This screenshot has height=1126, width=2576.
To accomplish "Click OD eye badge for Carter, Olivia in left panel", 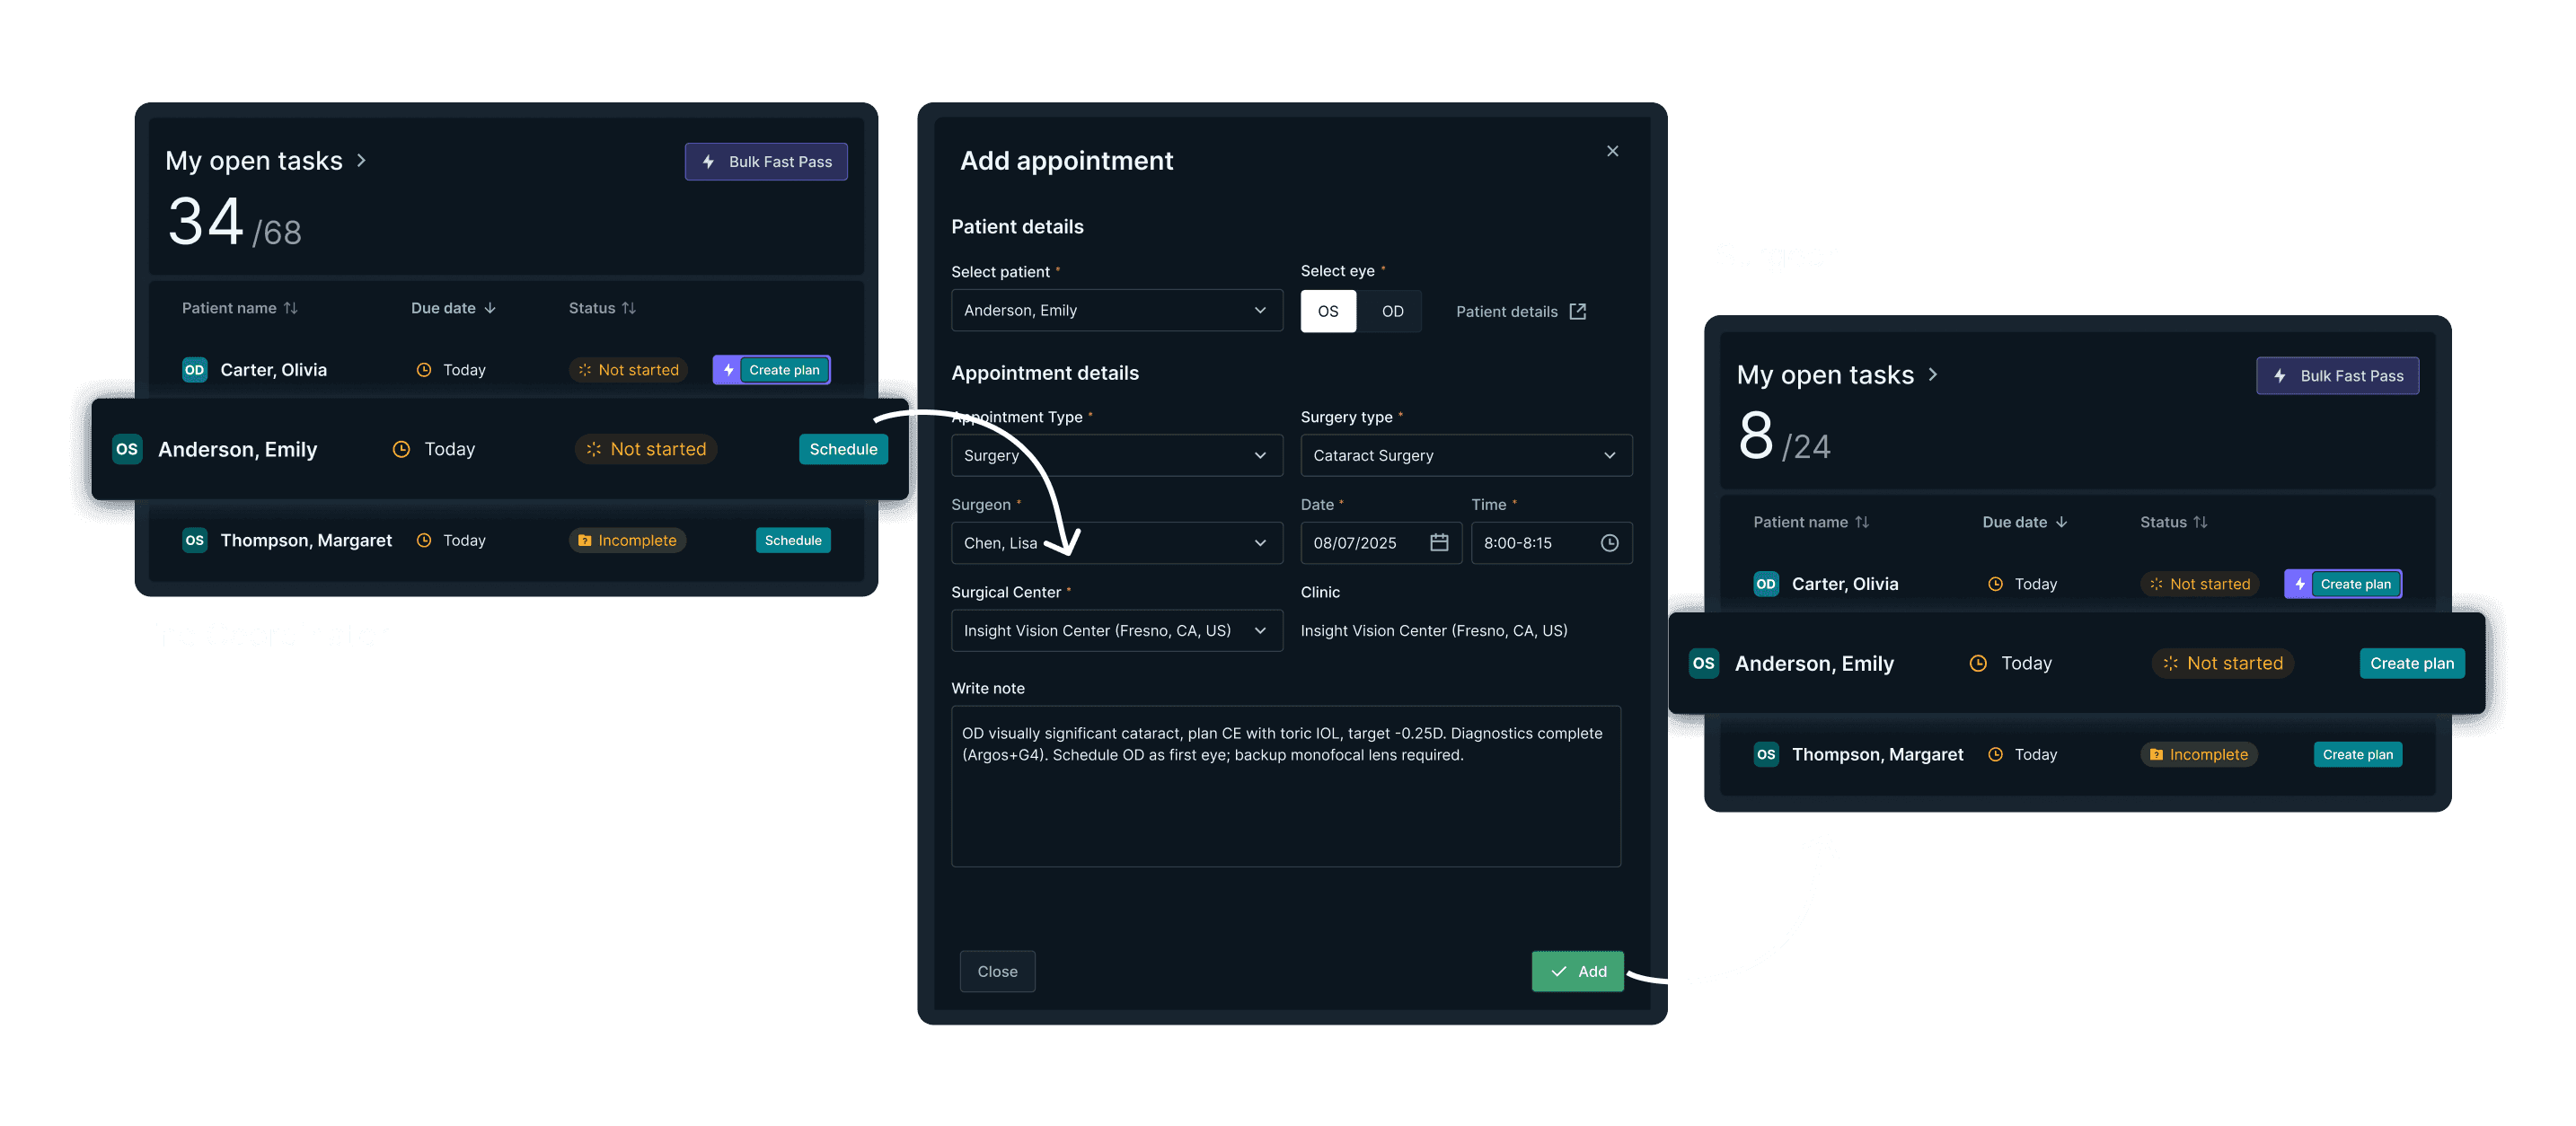I will [x=194, y=370].
